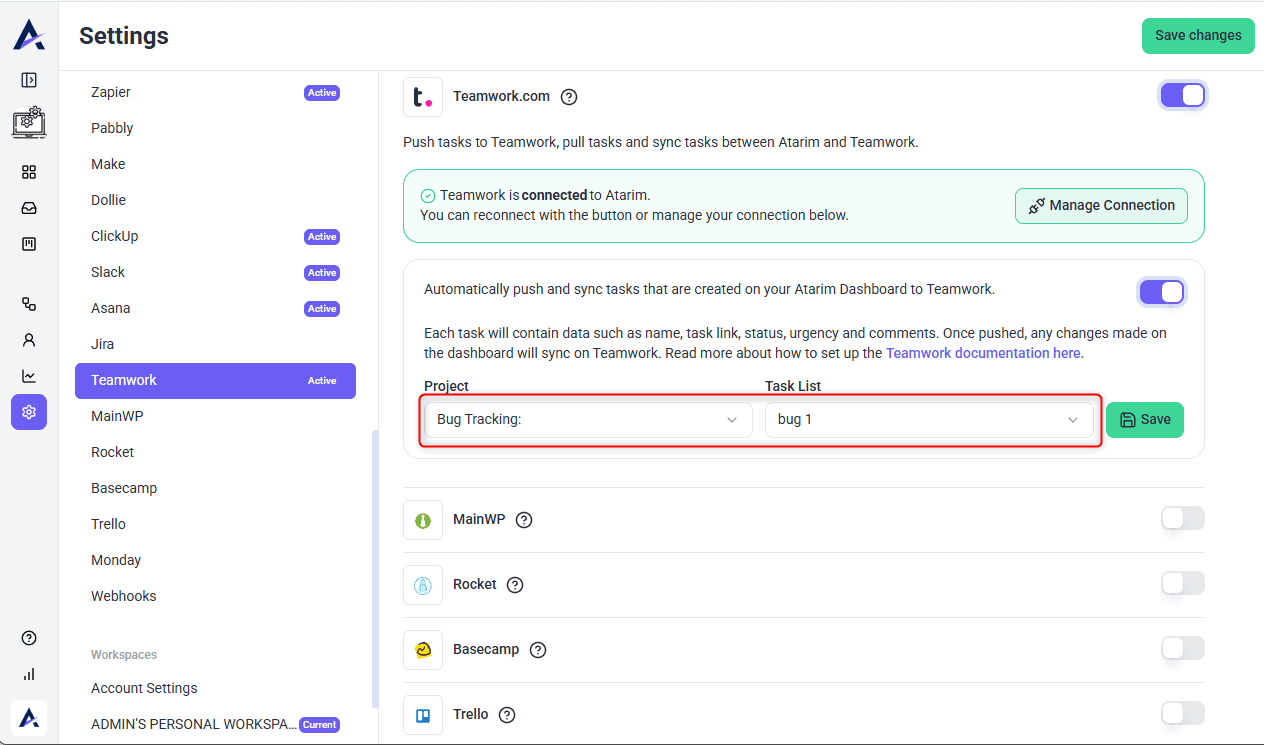The height and width of the screenshot is (745, 1264).
Task: Click the Atarim logo at top of sidebar
Action: [x=28, y=34]
